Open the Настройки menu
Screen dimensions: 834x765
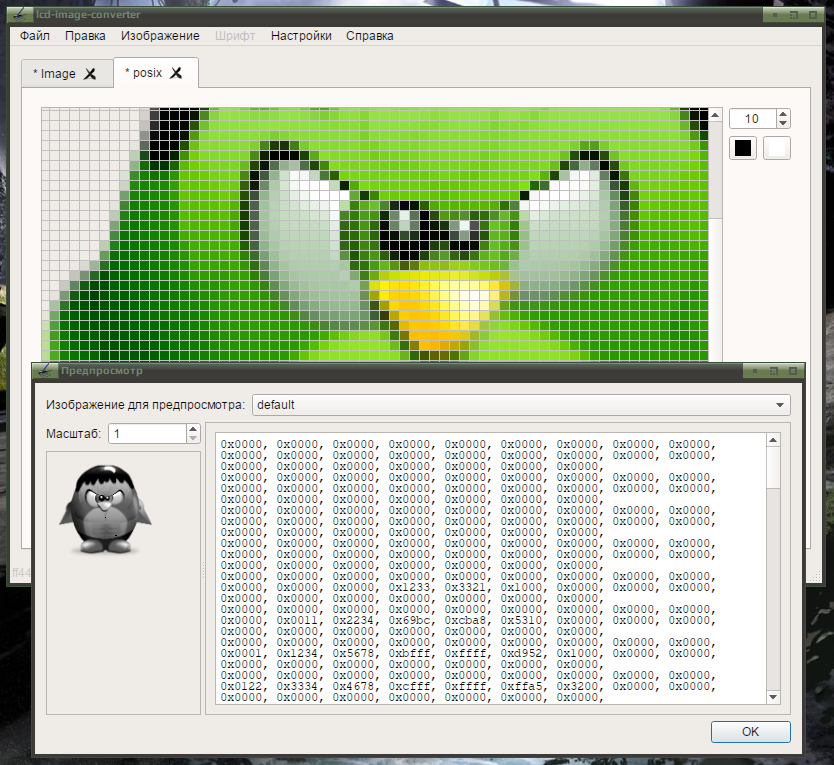tap(301, 36)
